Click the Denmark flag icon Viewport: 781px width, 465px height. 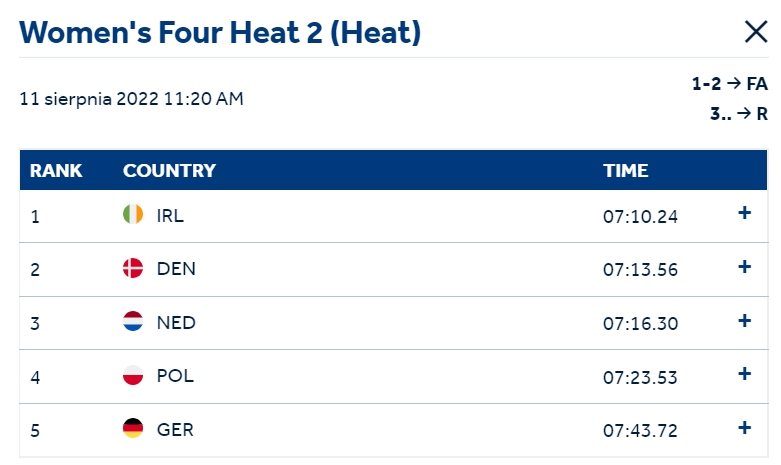click(x=133, y=268)
